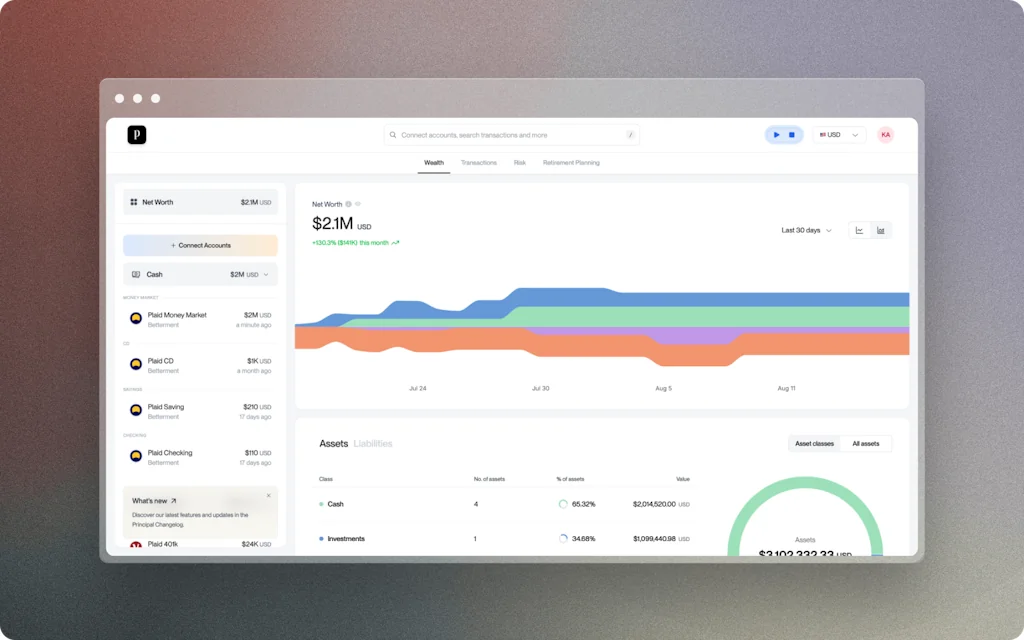Viewport: 1024px width, 640px height.
Task: Open the USD currency dropdown
Action: click(x=839, y=135)
